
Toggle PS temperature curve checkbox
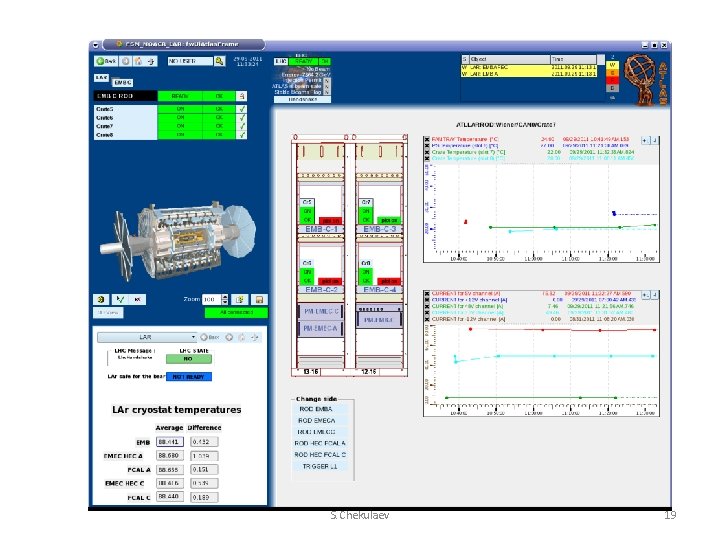(427, 146)
